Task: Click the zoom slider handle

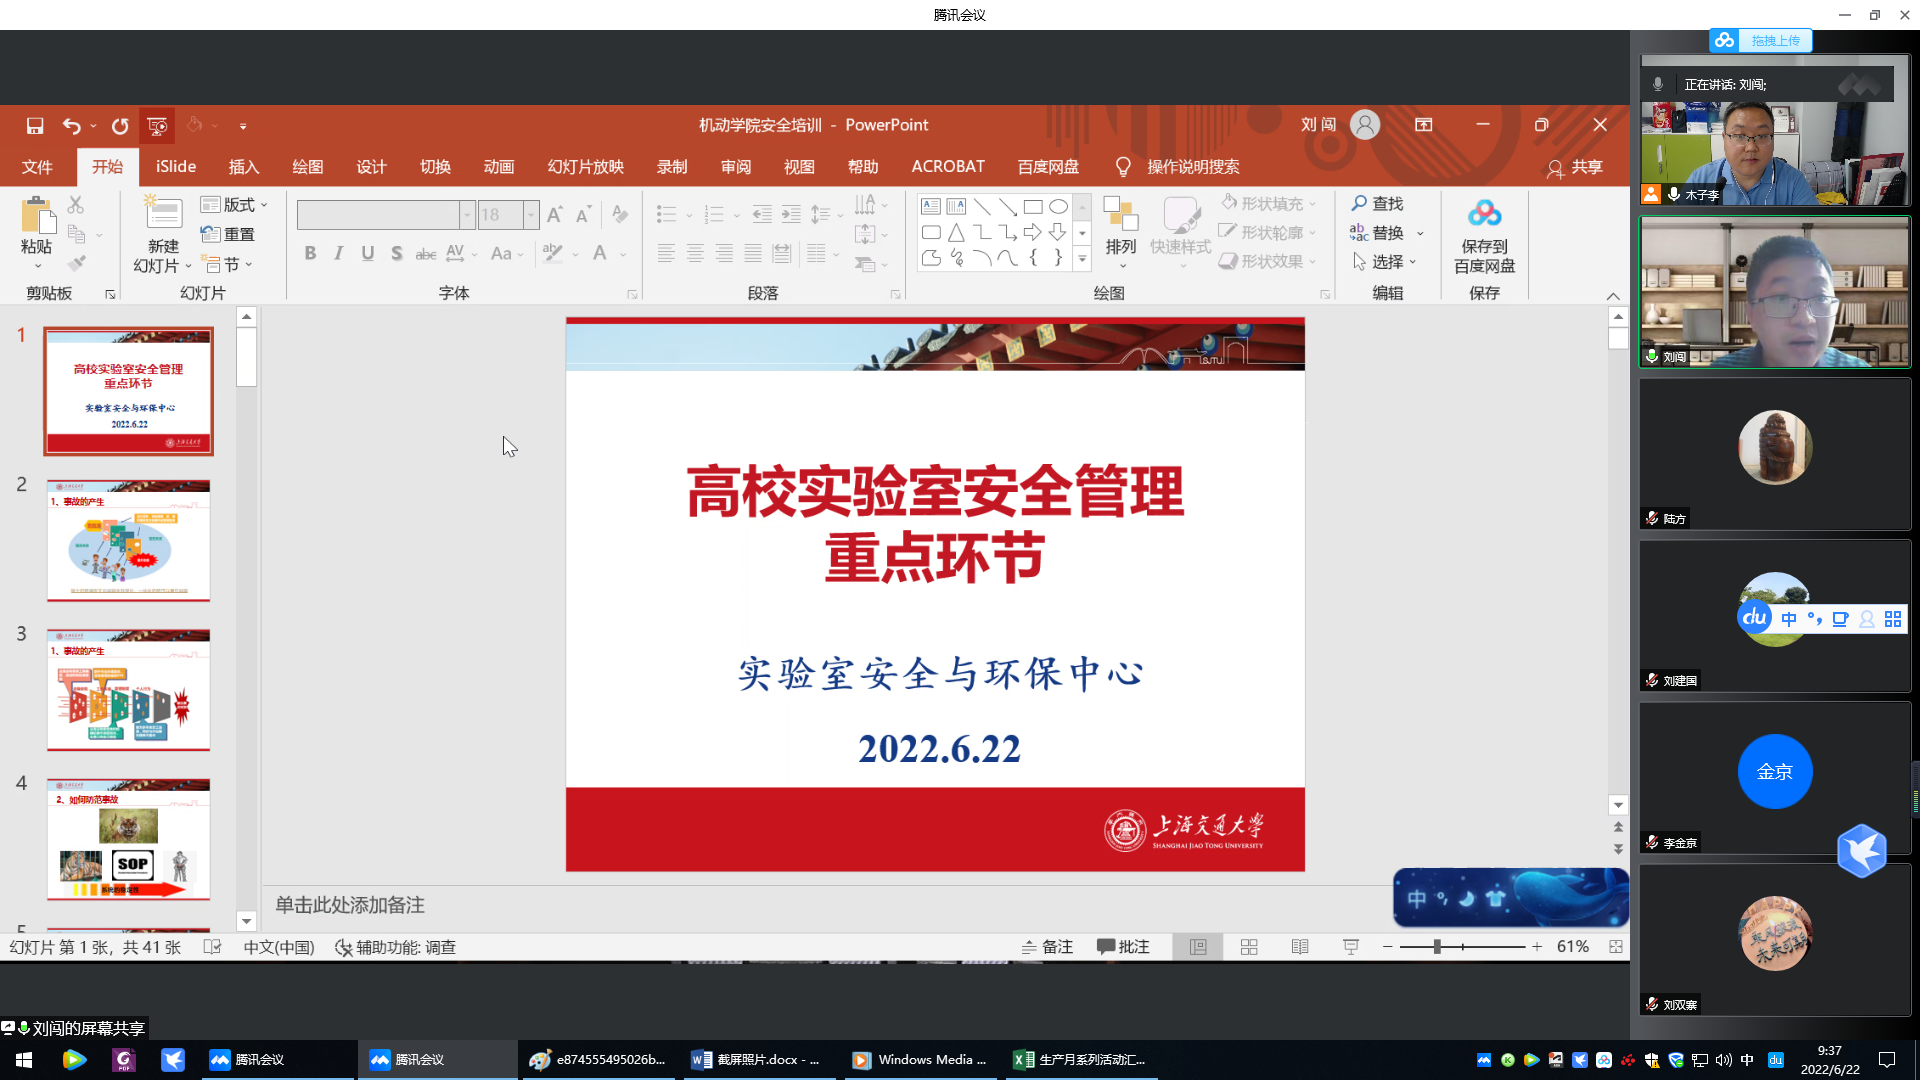Action: 1437,947
